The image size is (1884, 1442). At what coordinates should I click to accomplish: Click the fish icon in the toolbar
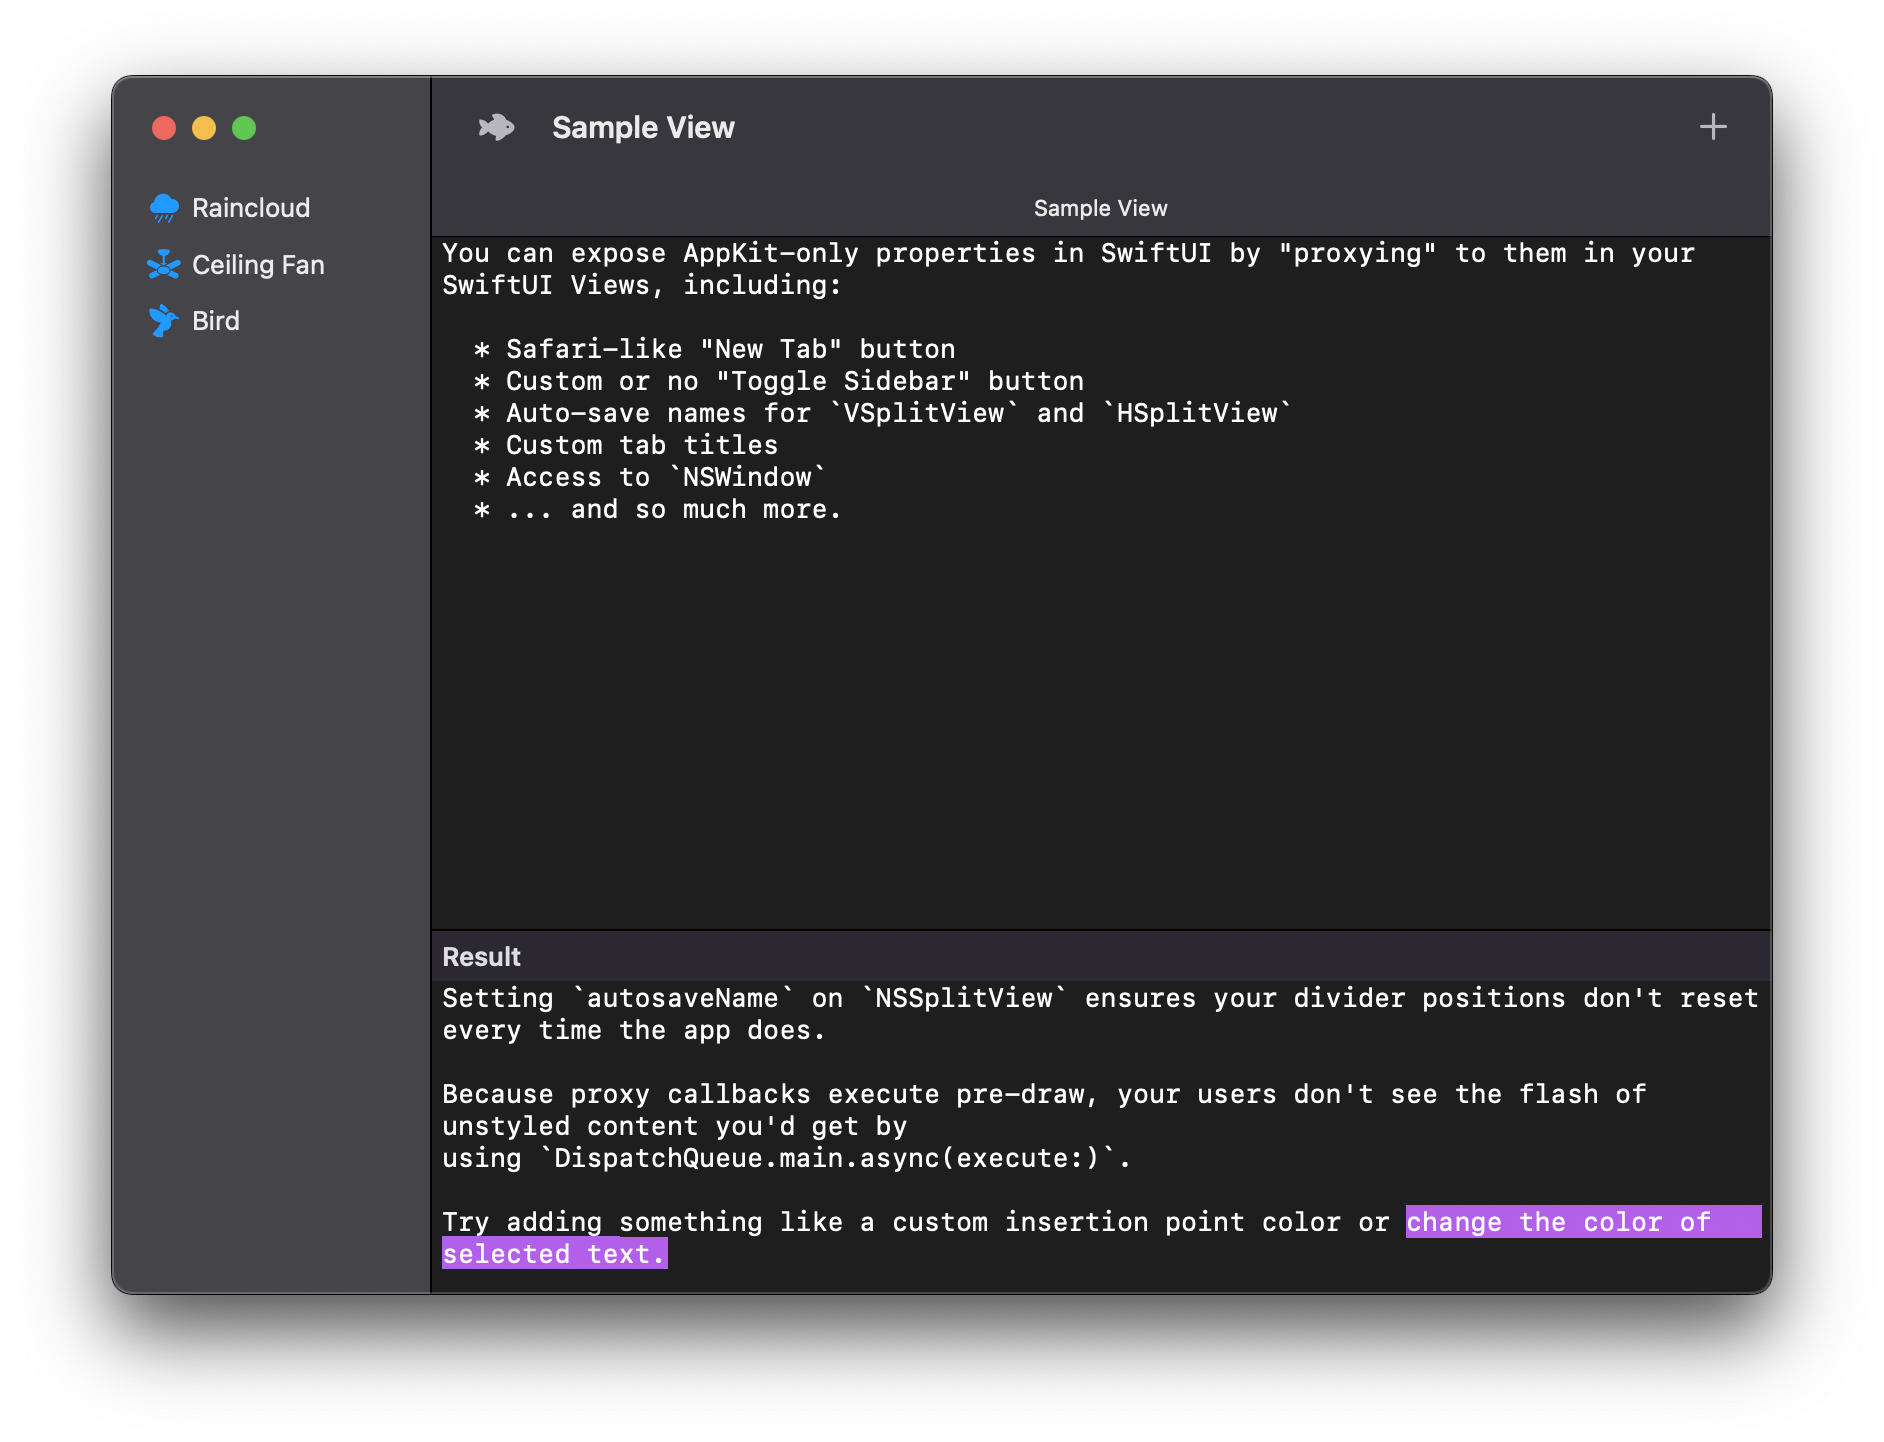496,128
